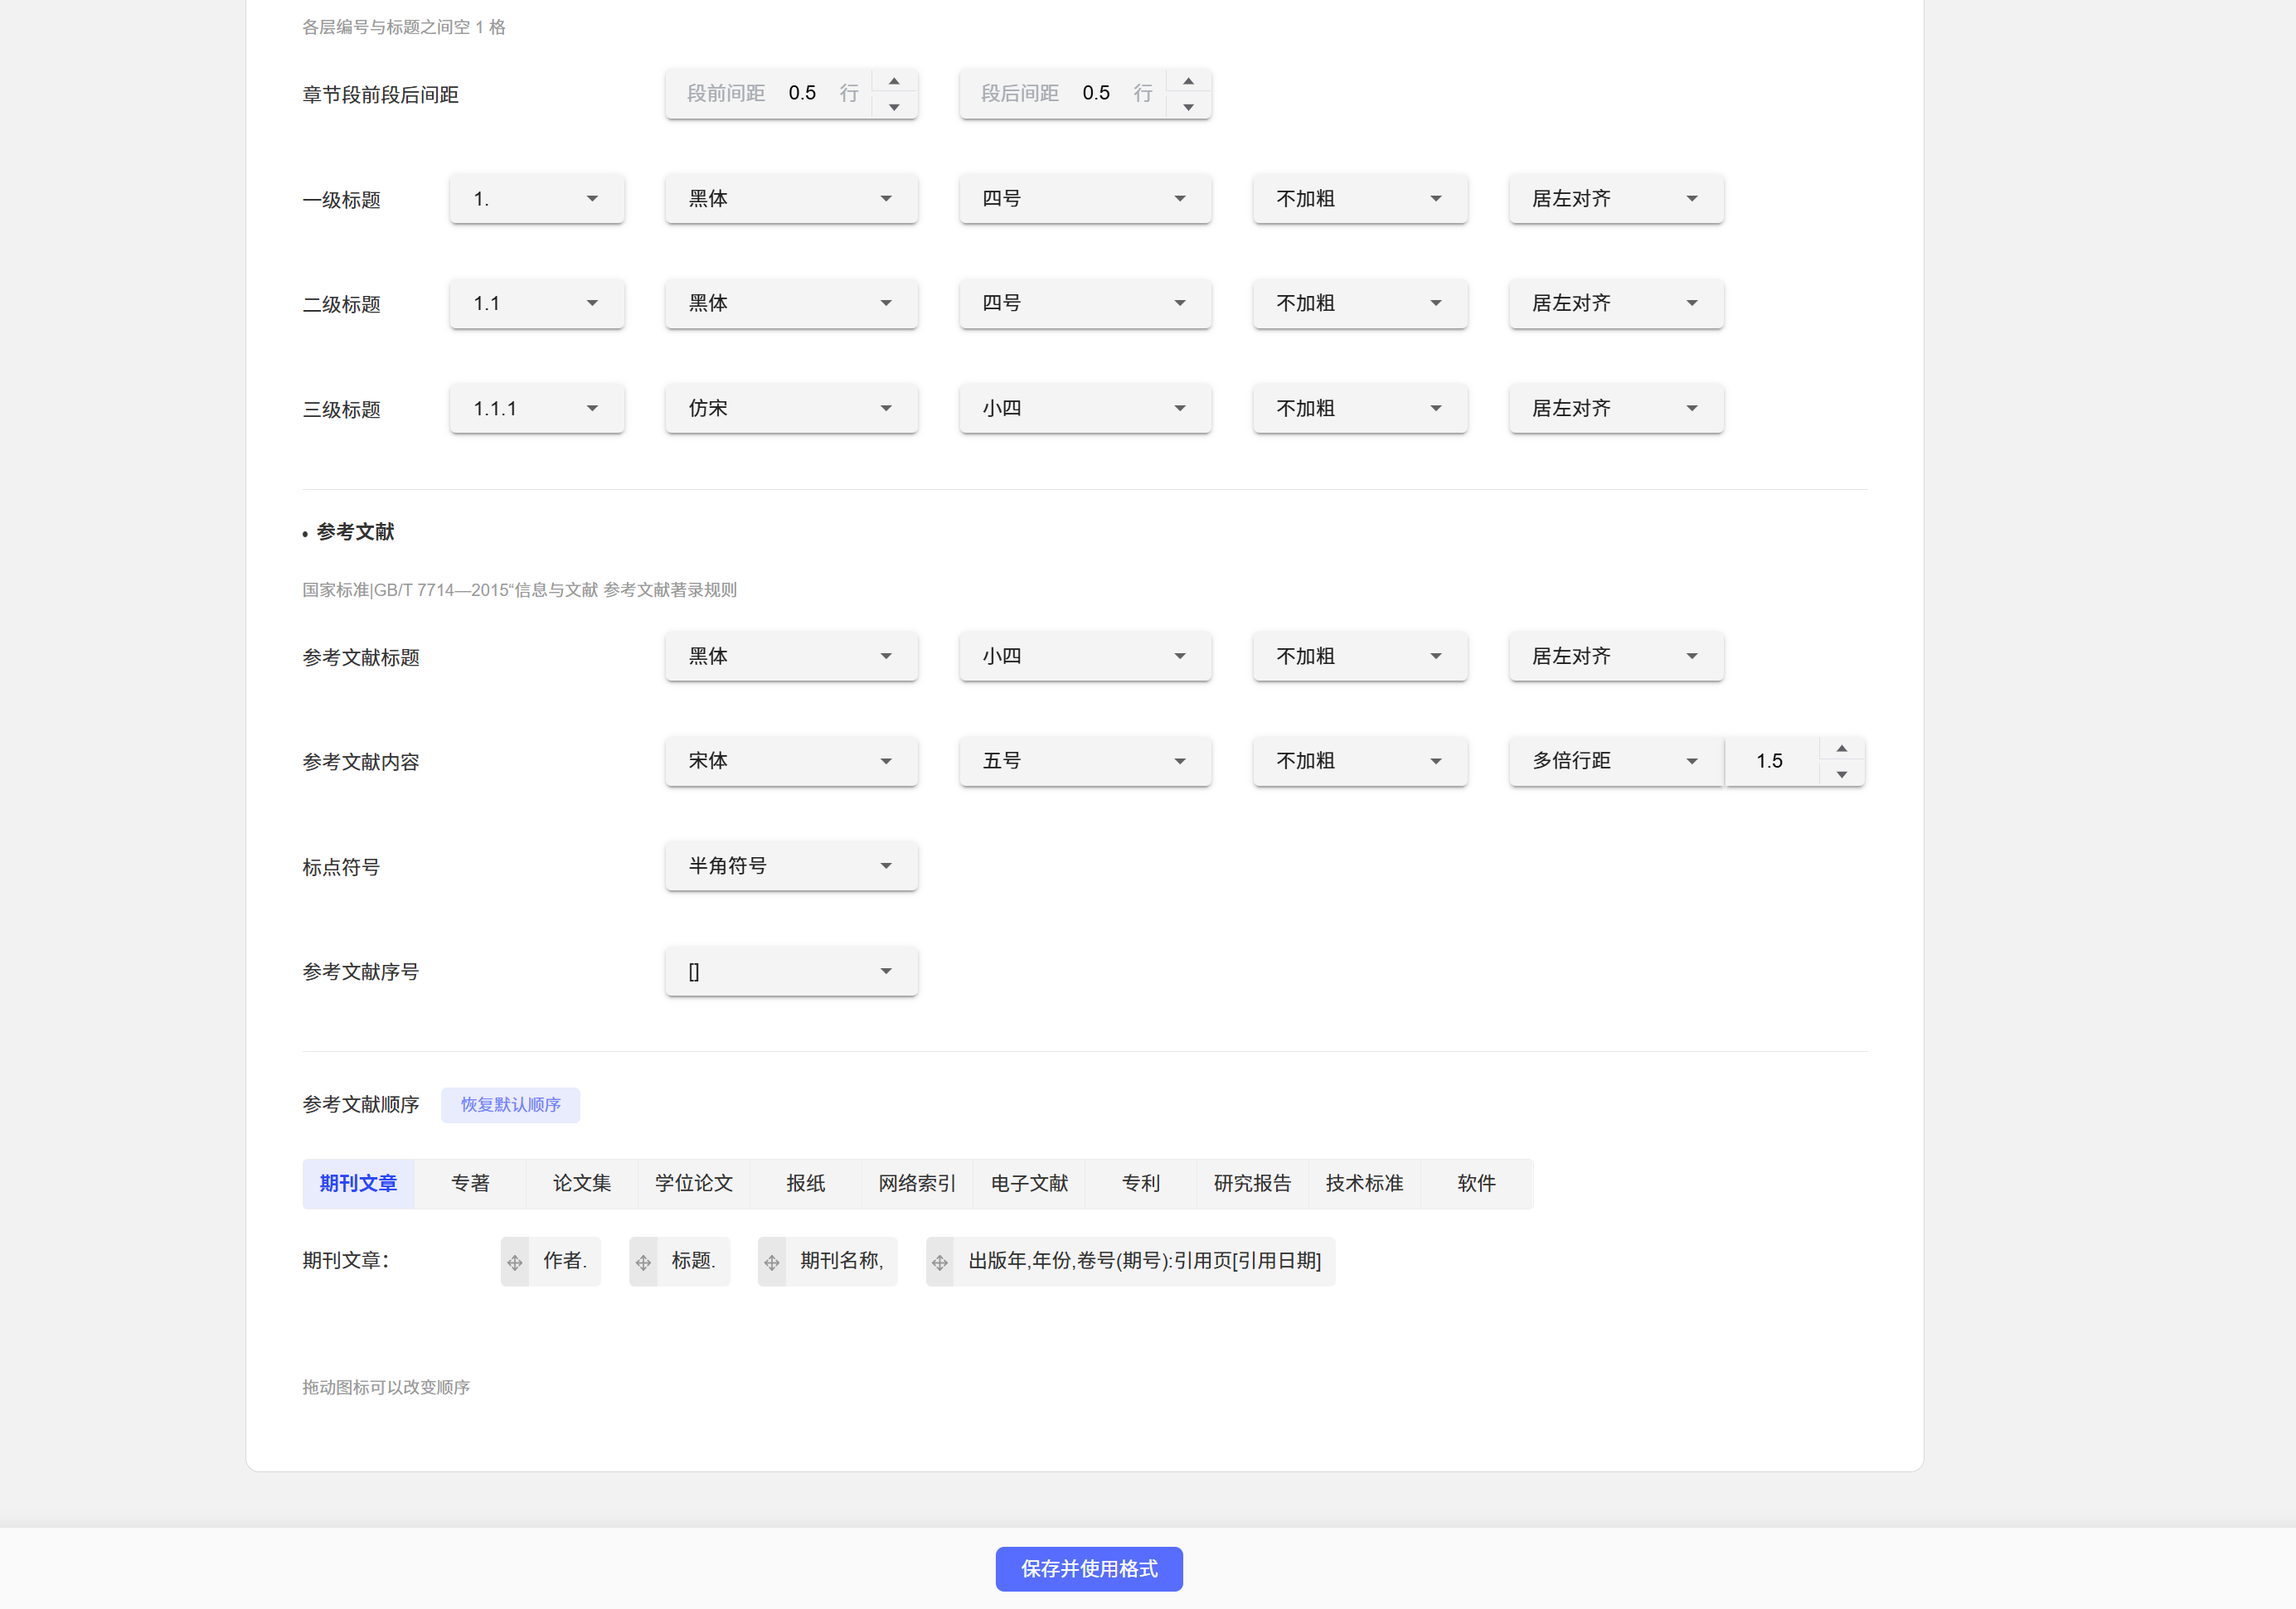The width and height of the screenshot is (2296, 1609).
Task: Open 三级标题 font dropdown showing 仿宋
Action: tap(791, 408)
